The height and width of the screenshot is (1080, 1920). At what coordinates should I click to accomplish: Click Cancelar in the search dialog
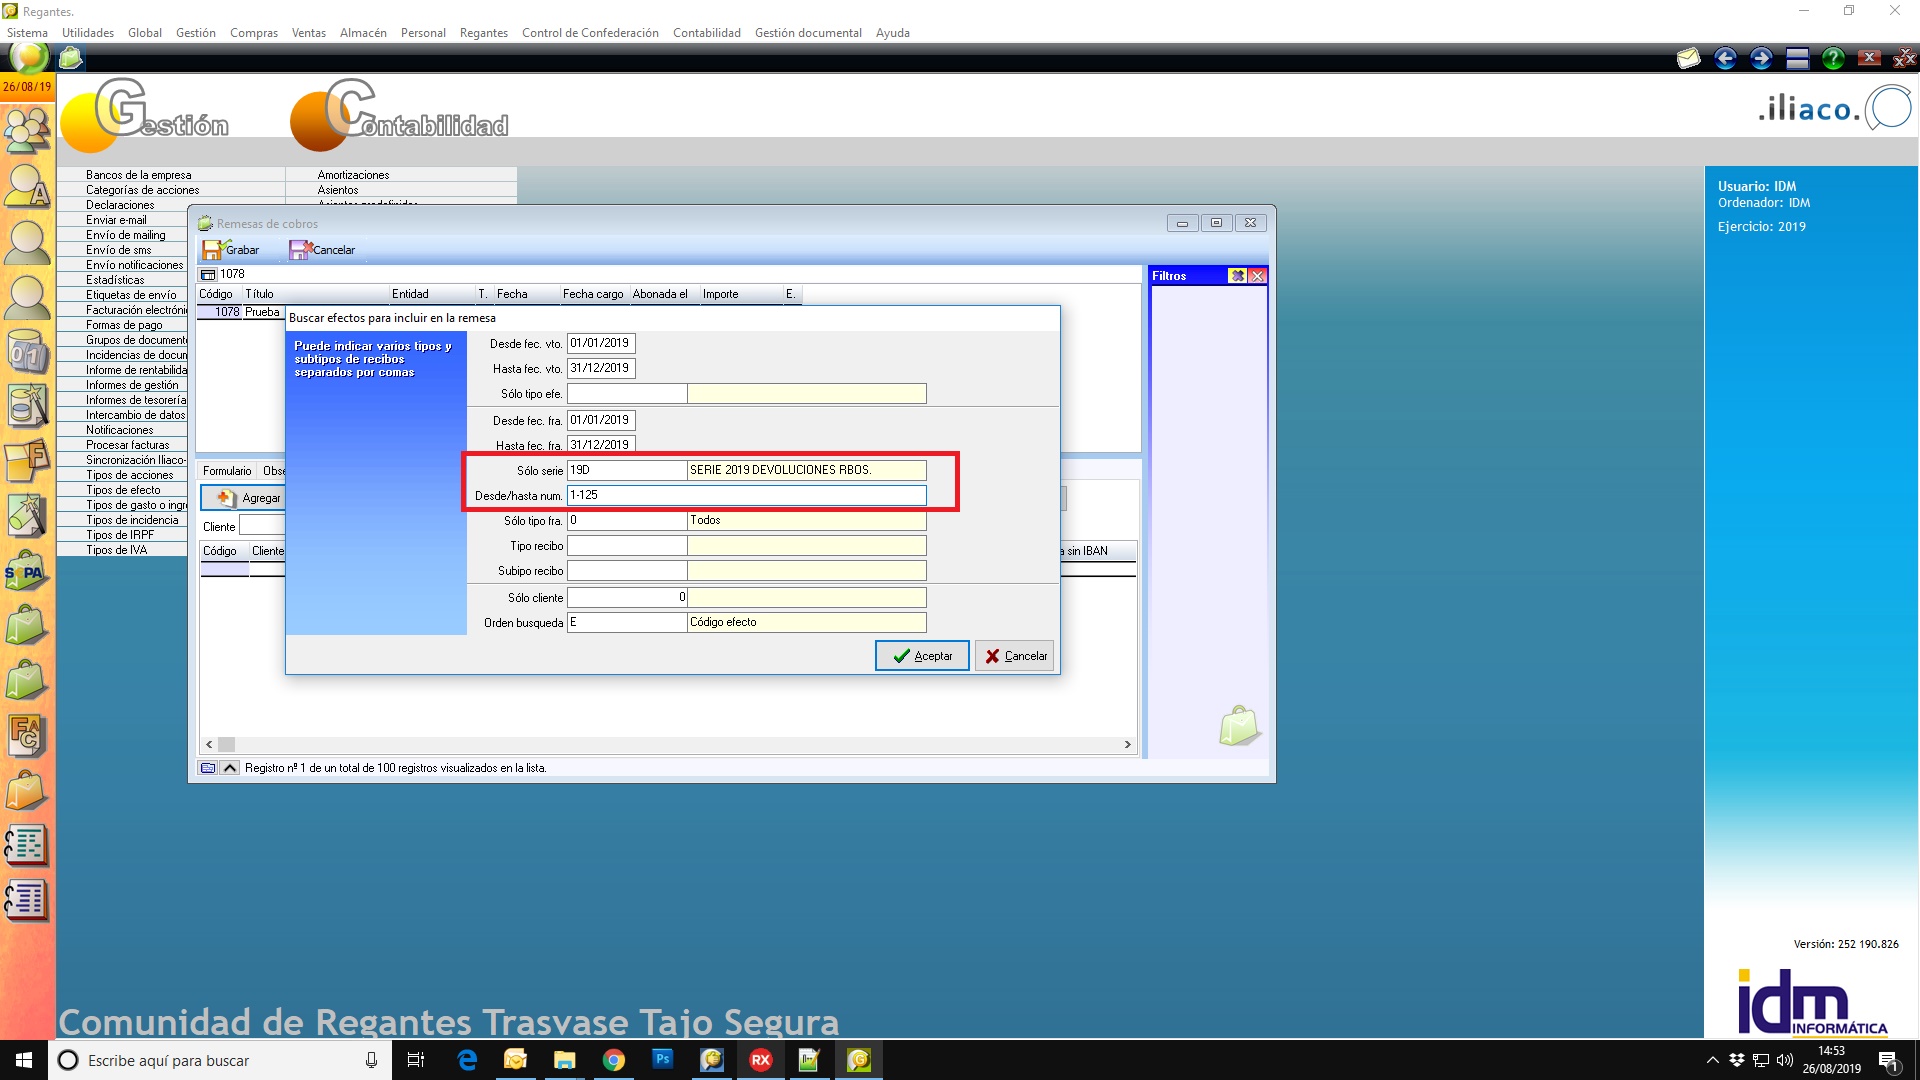pos(1015,656)
